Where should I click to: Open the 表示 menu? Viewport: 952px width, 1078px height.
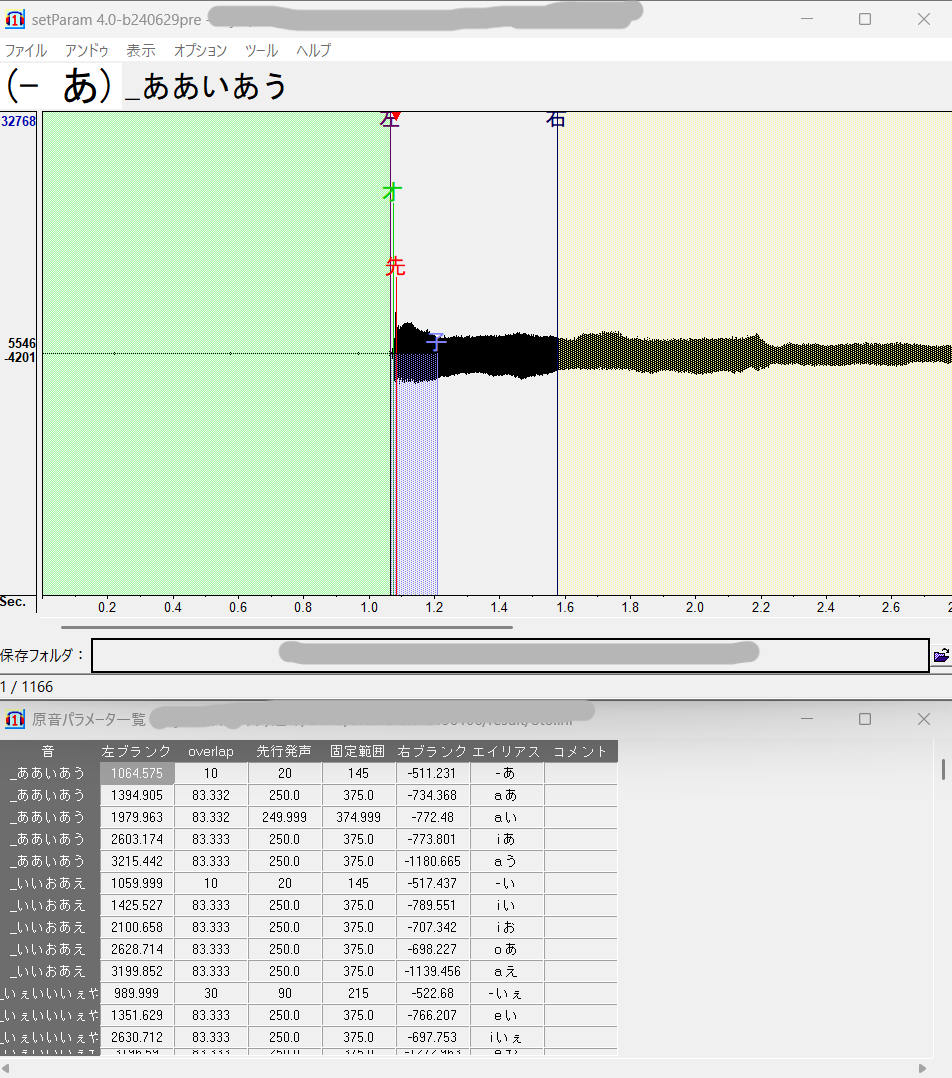(x=141, y=50)
